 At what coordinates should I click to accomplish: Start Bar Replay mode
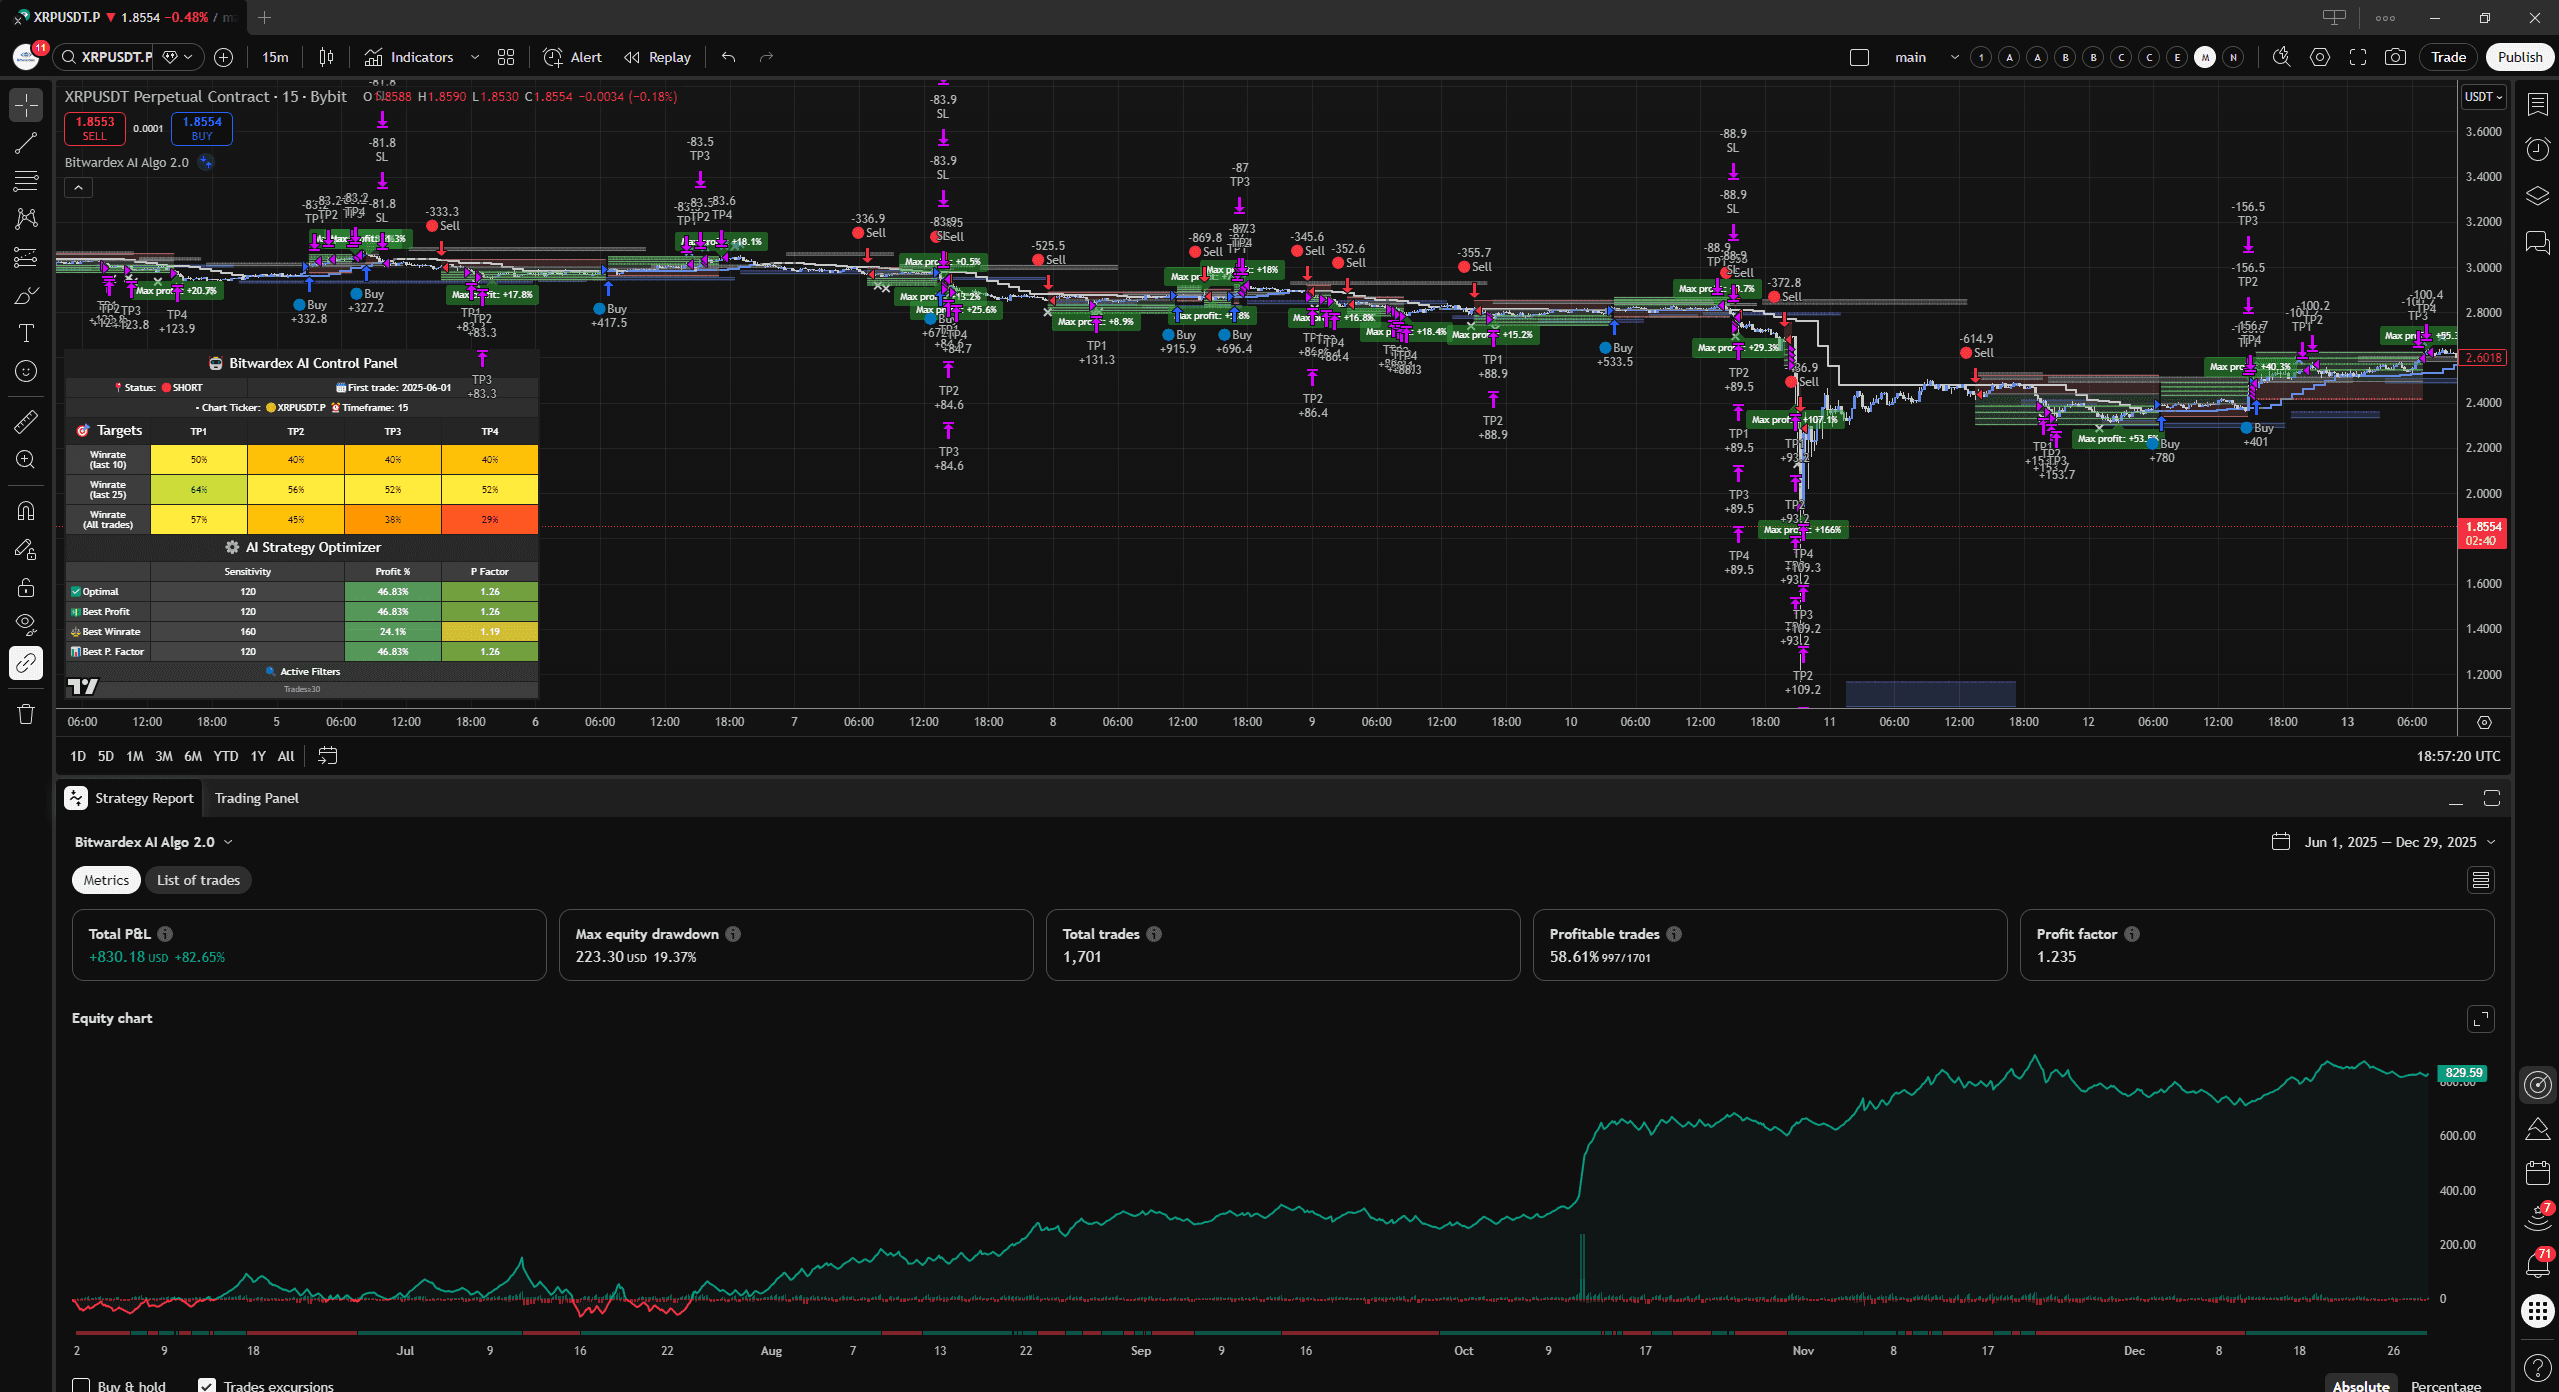pyautogui.click(x=657, y=57)
